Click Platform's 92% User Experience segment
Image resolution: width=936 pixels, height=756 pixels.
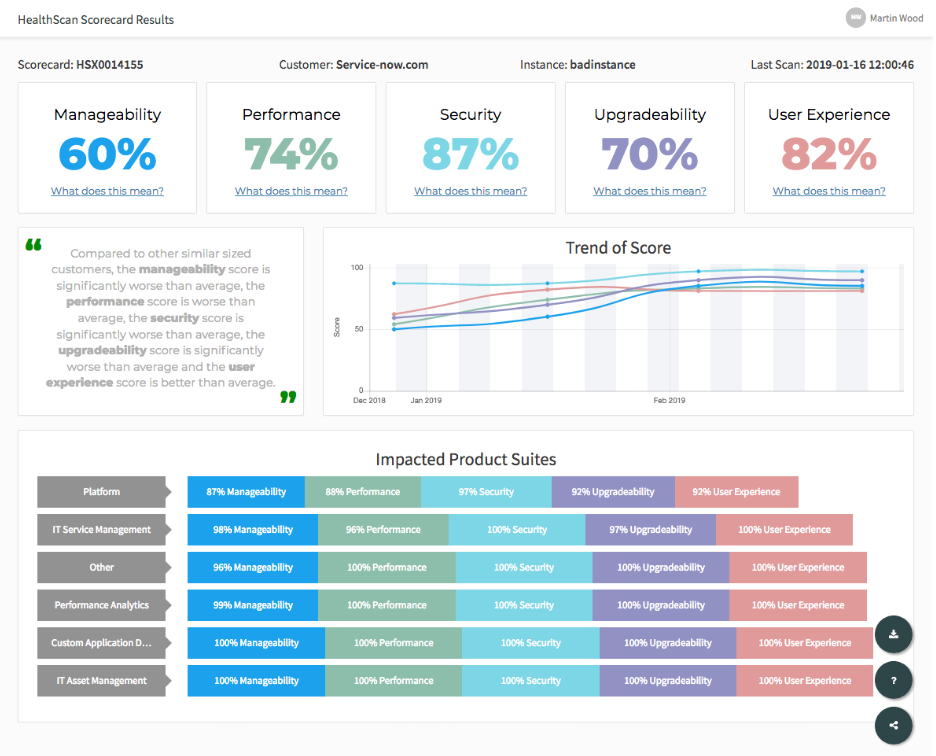click(x=736, y=492)
